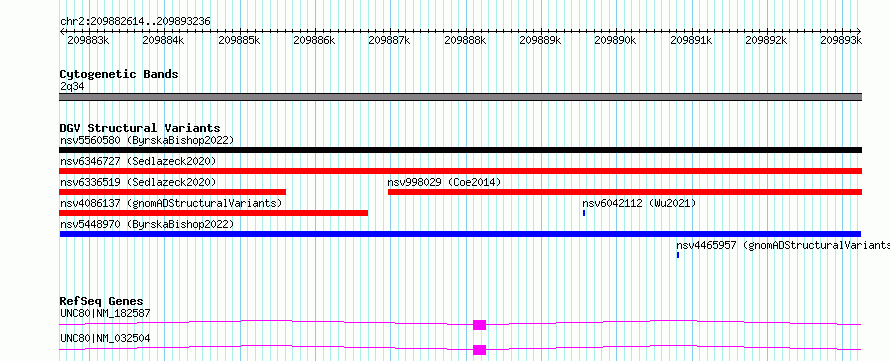The width and height of the screenshot is (890, 361).
Task: Open the UNC80|NM_182587 gene label
Action: point(106,313)
